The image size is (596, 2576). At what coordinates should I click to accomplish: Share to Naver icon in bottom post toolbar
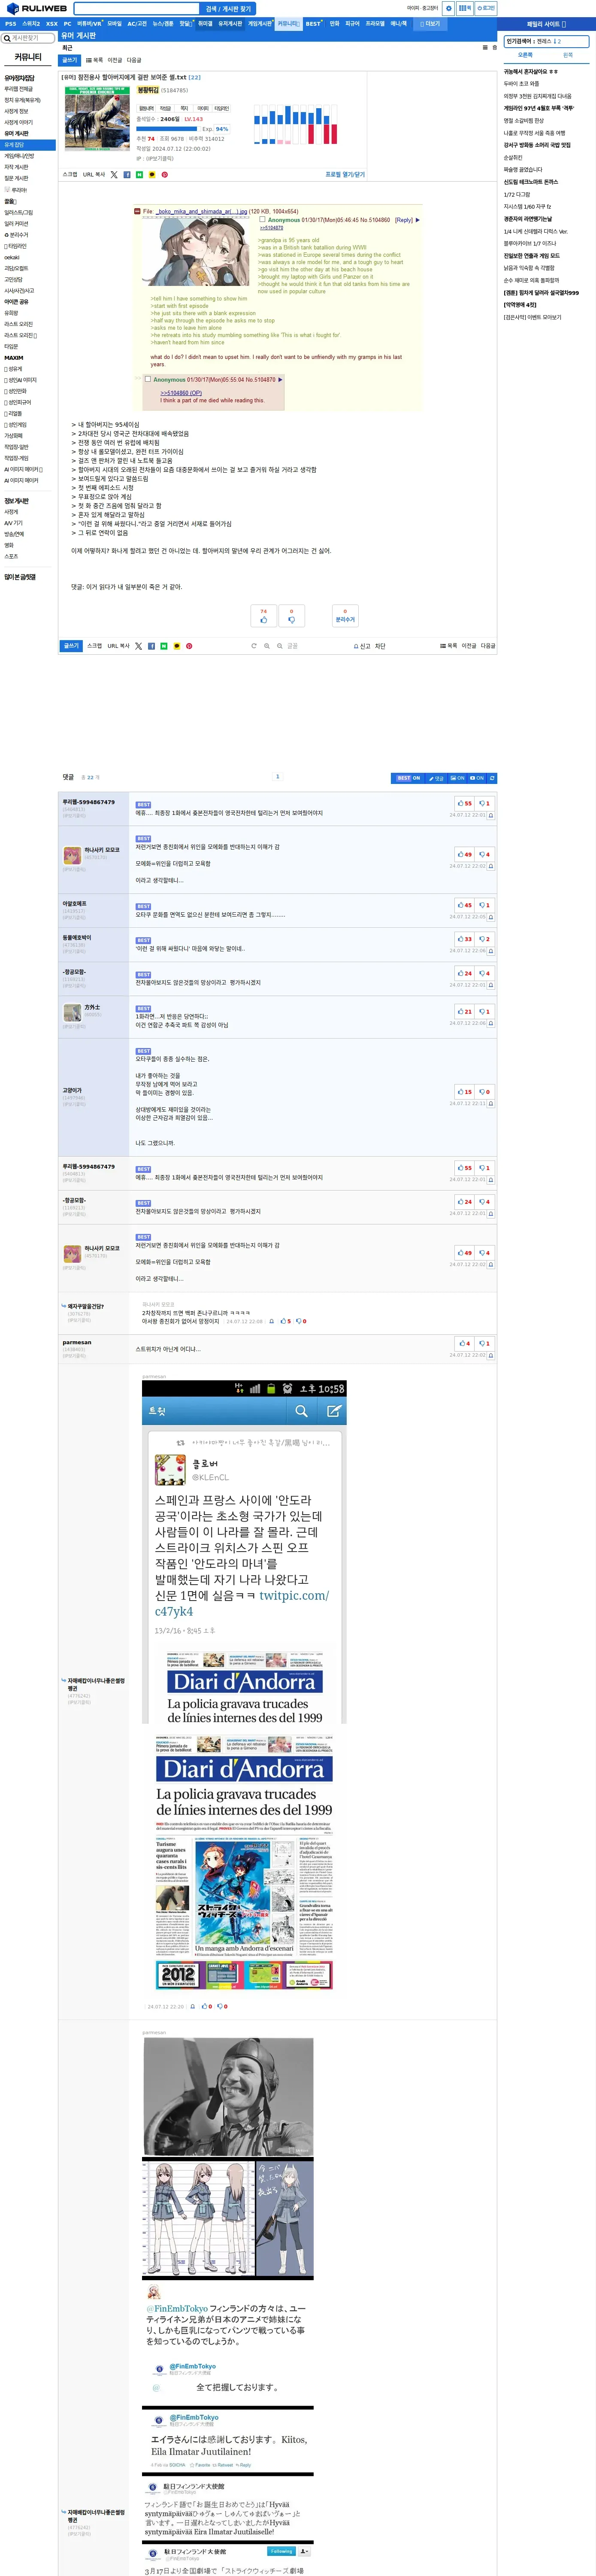point(163,646)
